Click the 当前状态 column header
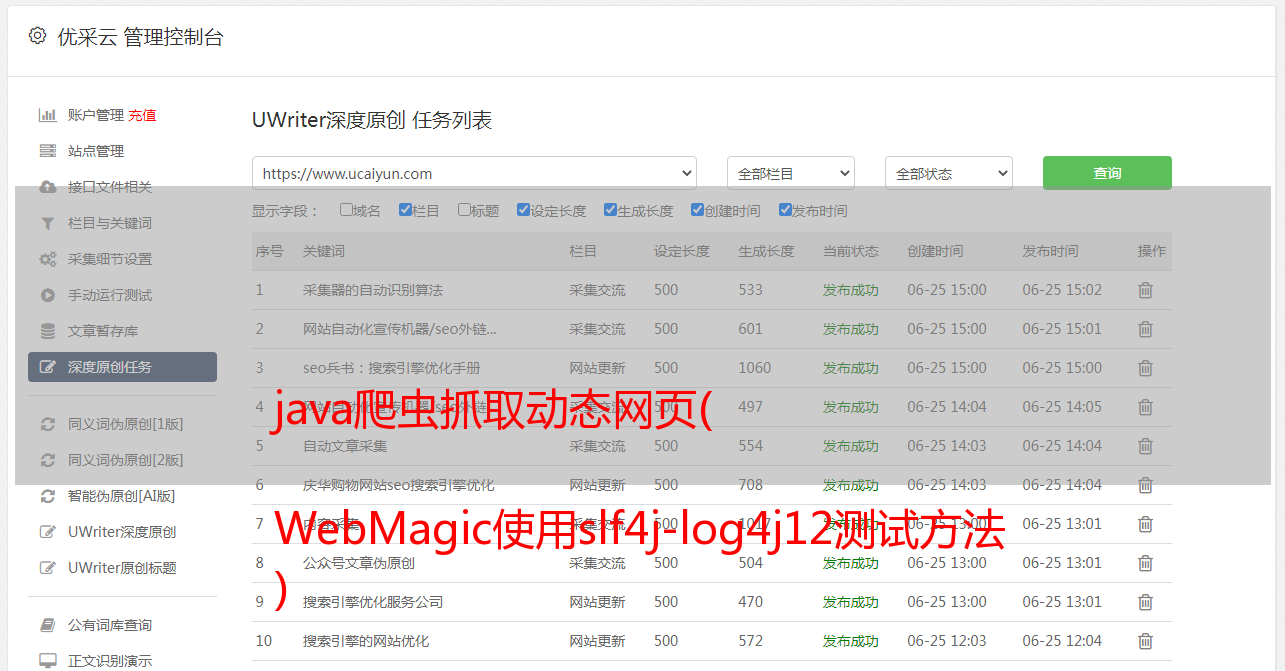Image resolution: width=1285 pixels, height=671 pixels. [x=851, y=251]
